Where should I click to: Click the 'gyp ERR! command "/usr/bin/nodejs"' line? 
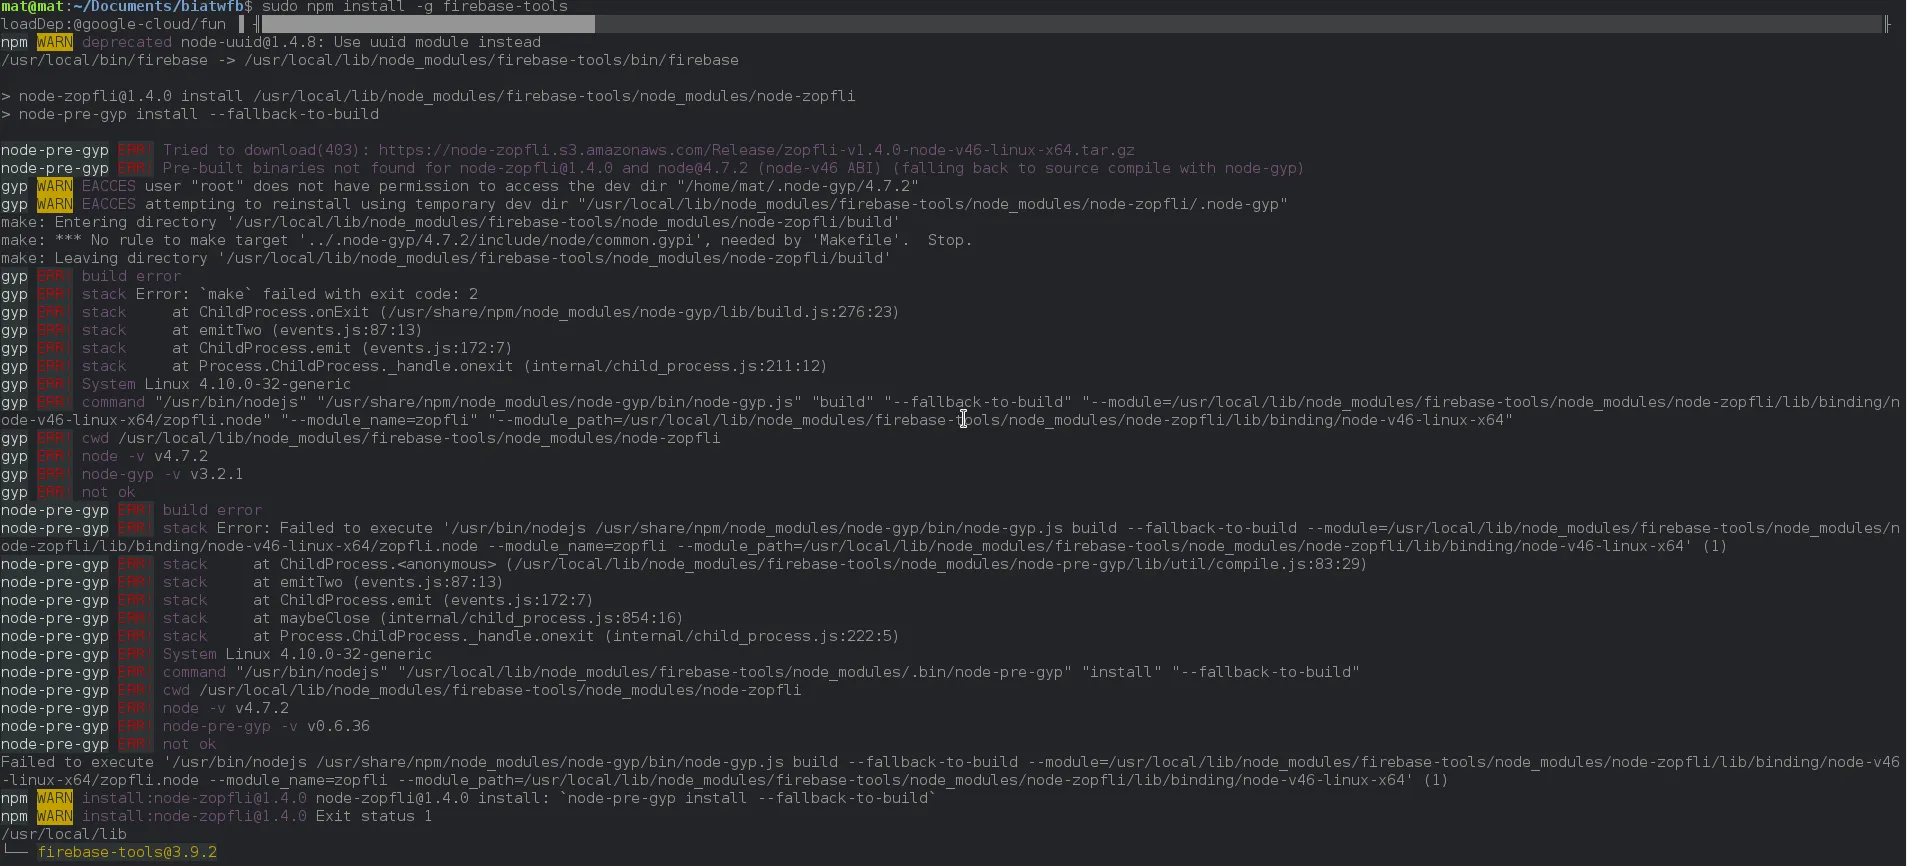click(950, 411)
